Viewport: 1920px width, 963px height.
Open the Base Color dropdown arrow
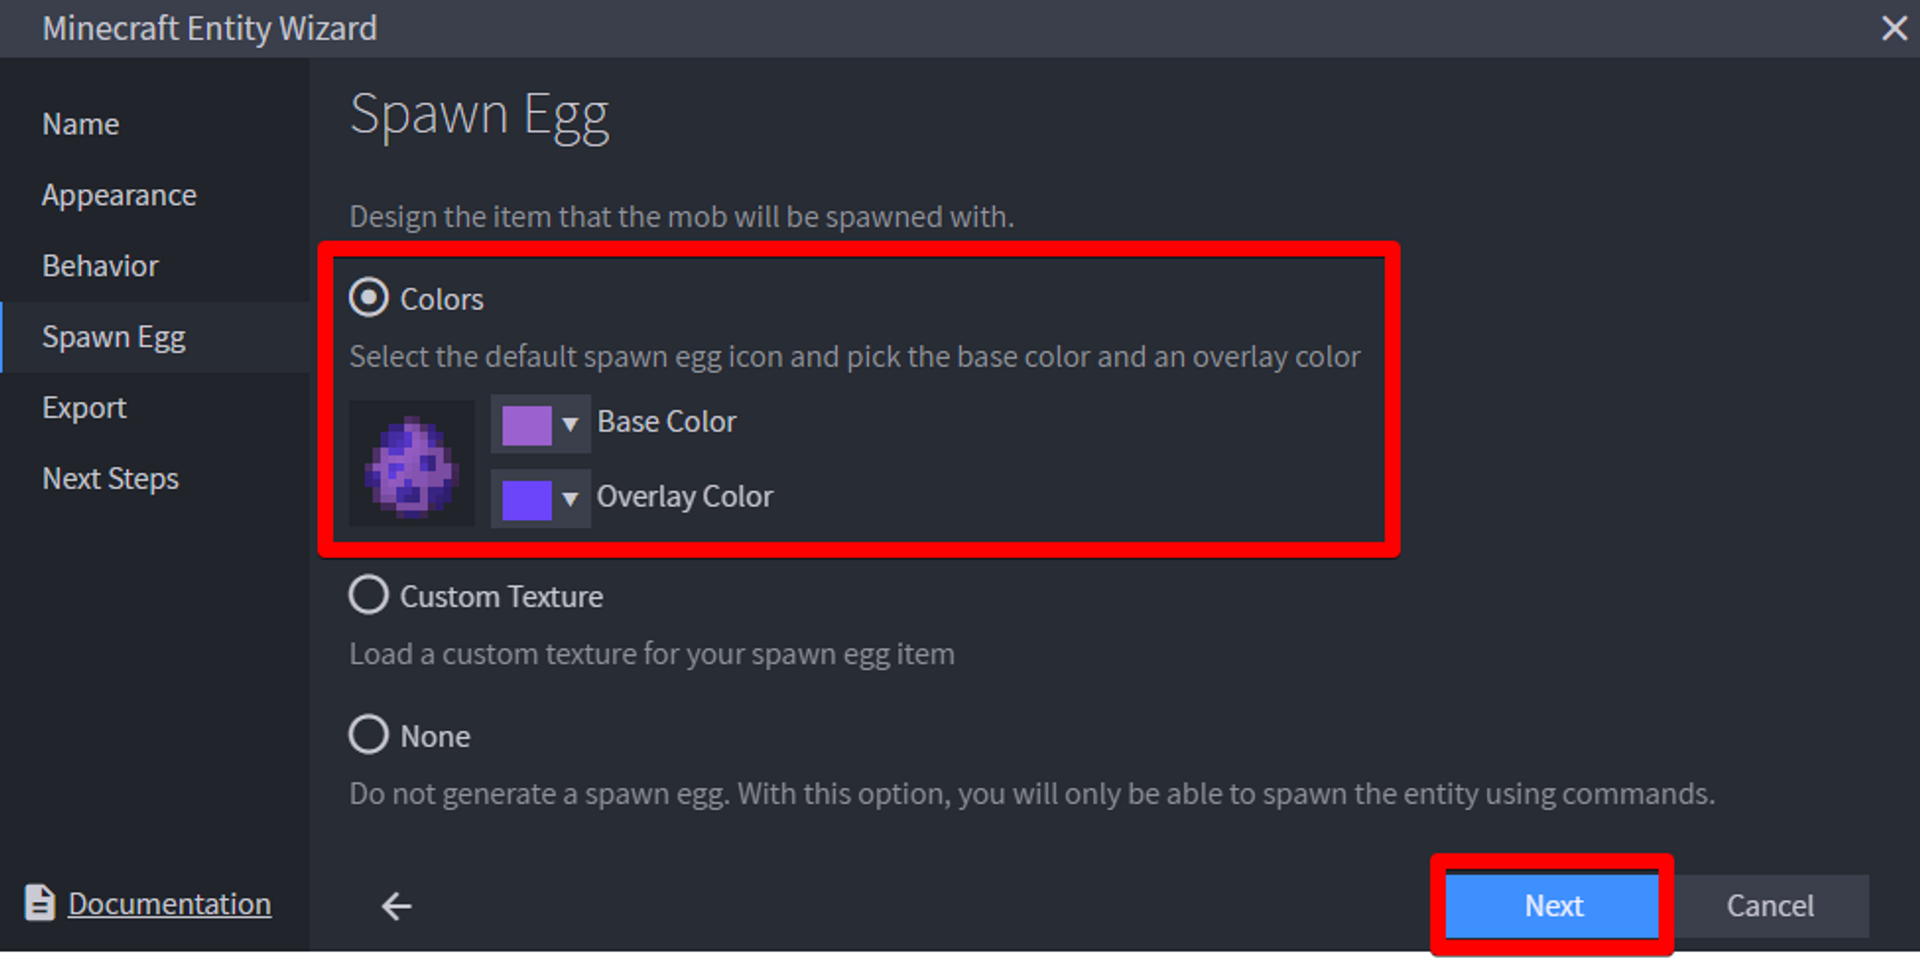570,424
